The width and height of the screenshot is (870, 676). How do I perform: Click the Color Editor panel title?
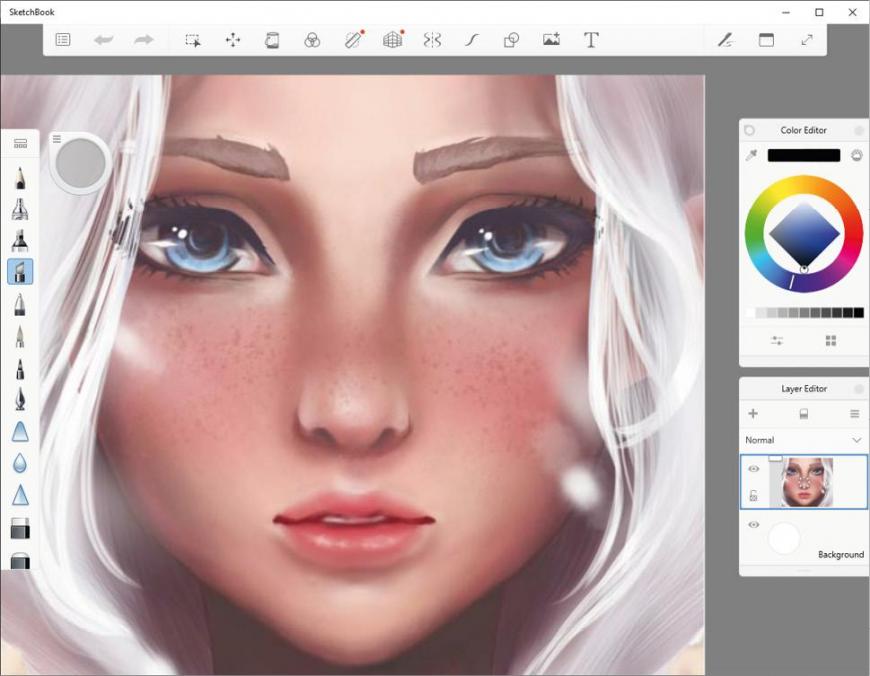(803, 130)
